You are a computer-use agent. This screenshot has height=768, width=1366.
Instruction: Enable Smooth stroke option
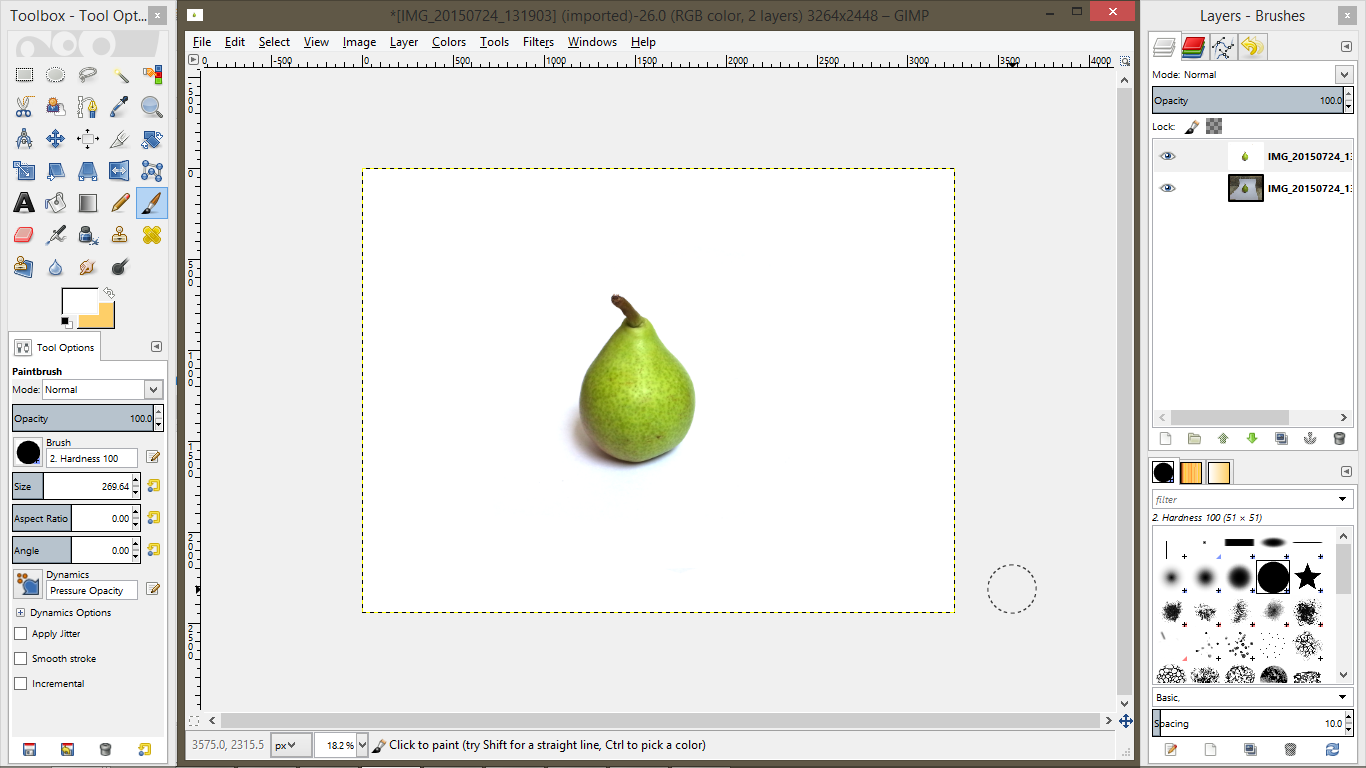18,658
